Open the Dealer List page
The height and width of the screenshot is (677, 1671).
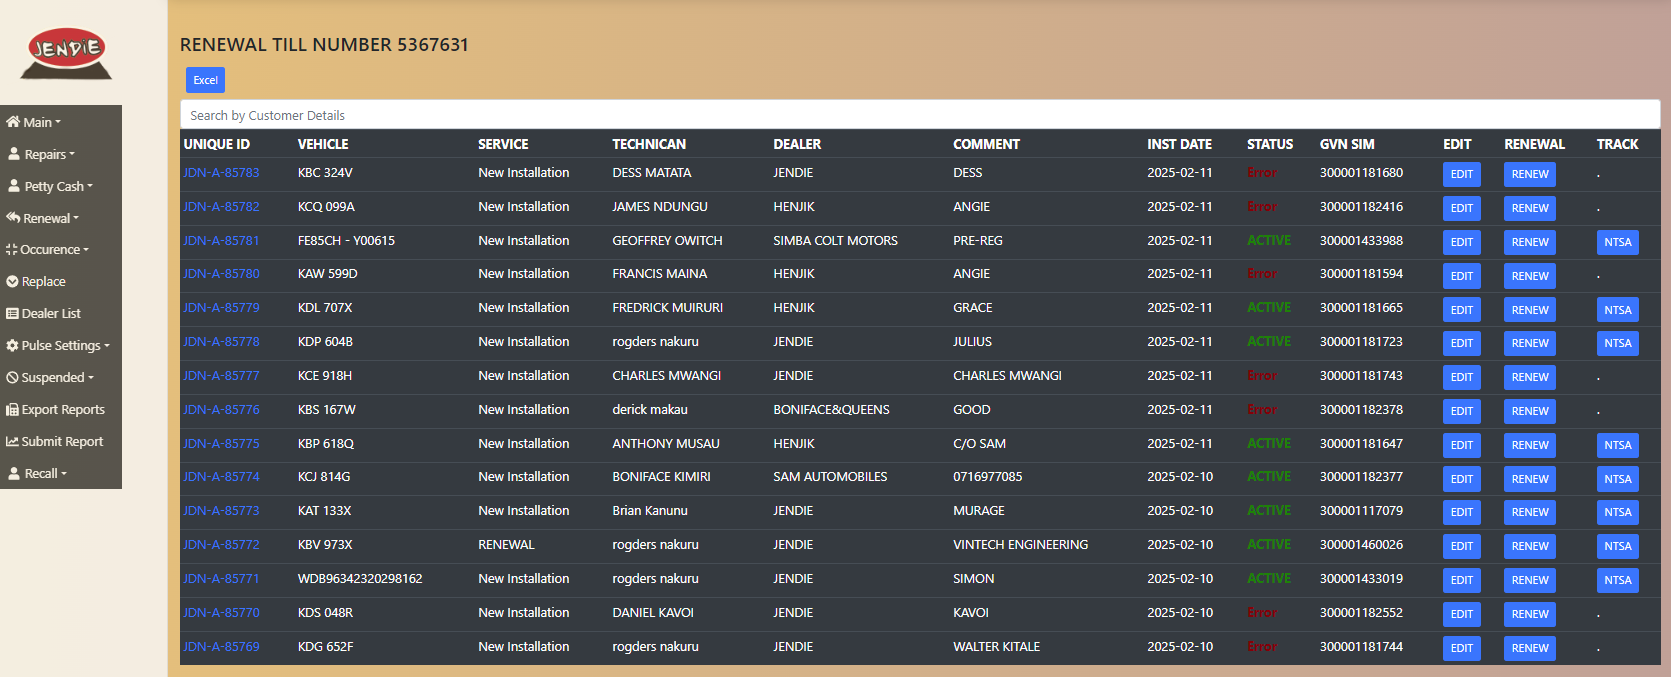click(44, 313)
